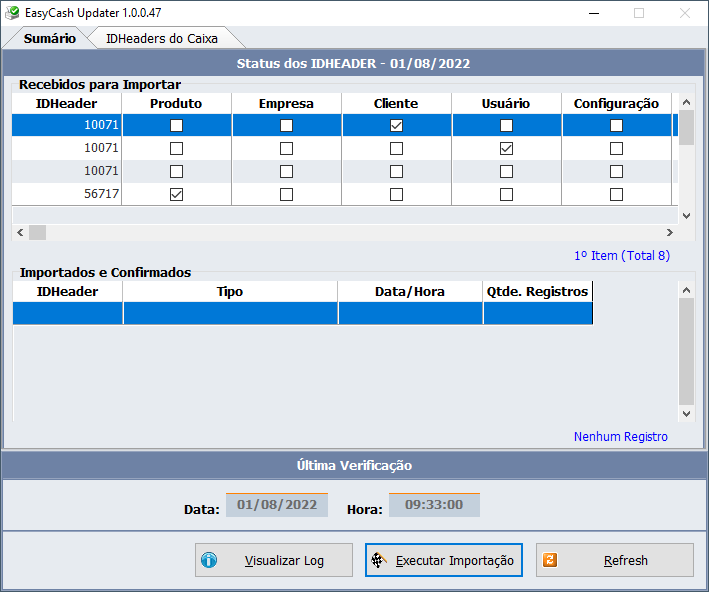The image size is (709, 592).
Task: Click the EasyCash Updater title bar icon
Action: pyautogui.click(x=12, y=13)
